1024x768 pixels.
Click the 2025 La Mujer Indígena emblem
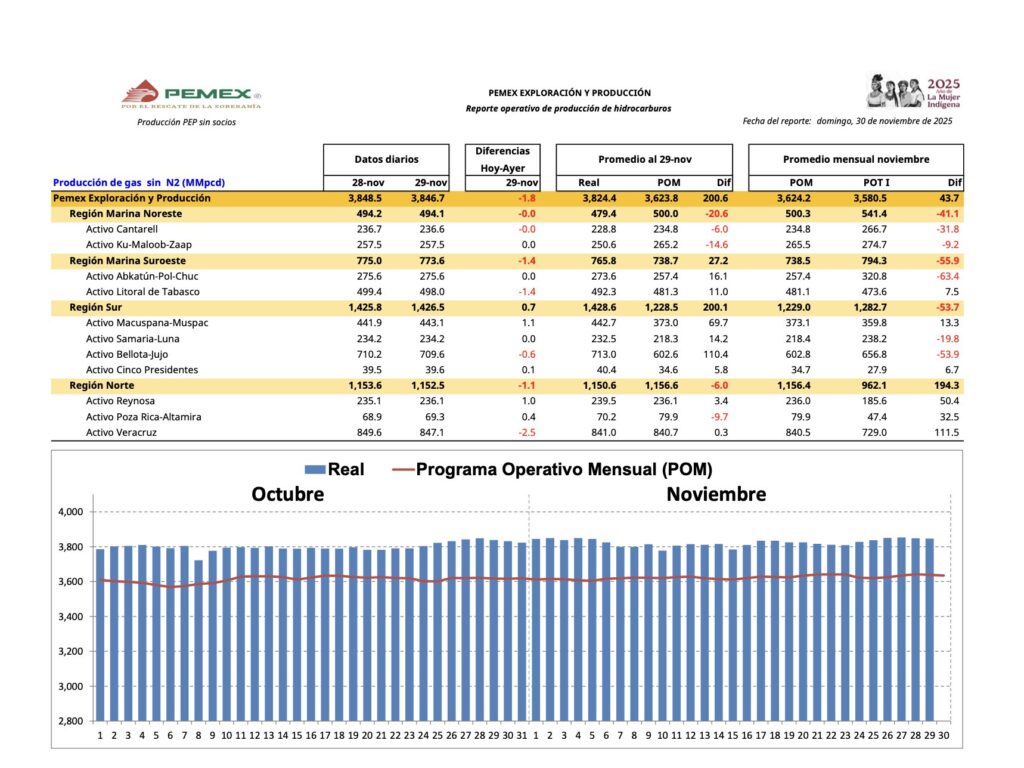pyautogui.click(x=915, y=91)
